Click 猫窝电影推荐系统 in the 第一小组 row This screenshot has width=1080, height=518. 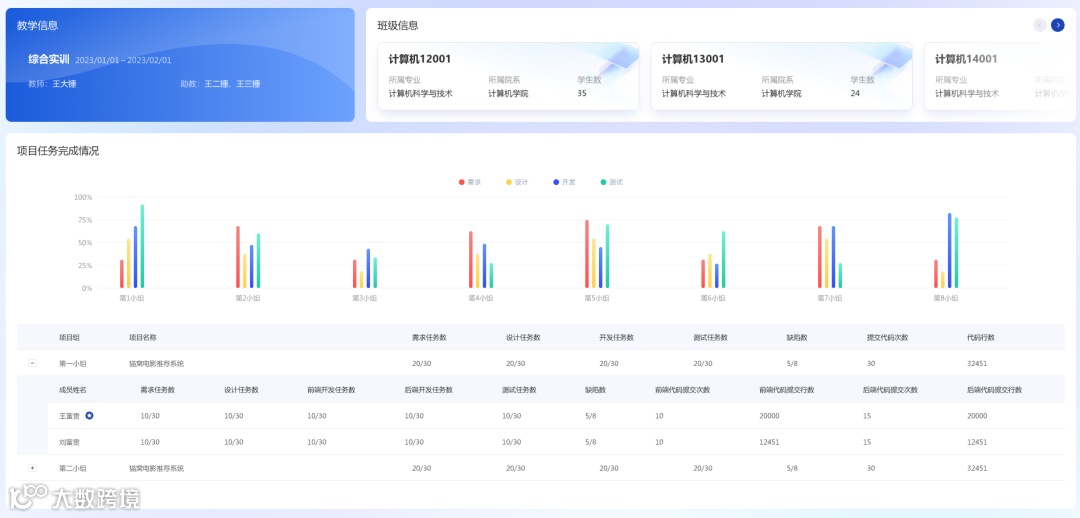(x=156, y=364)
